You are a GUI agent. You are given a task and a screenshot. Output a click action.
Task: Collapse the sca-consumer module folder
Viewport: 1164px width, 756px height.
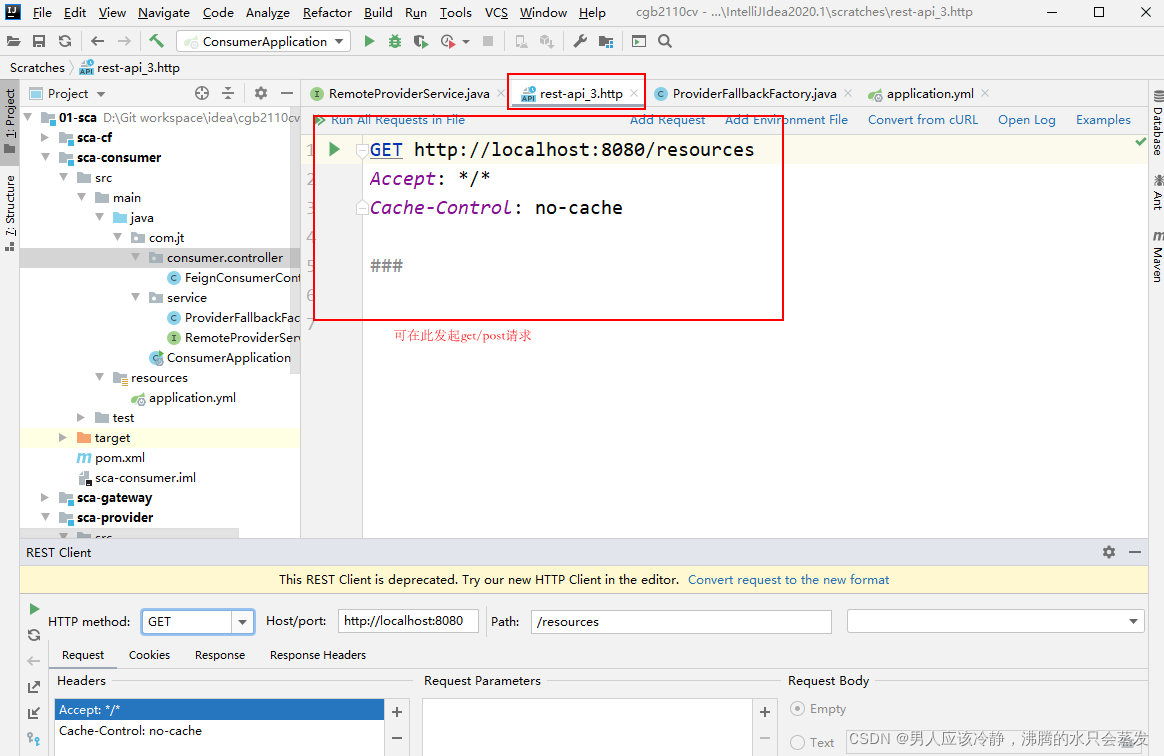(x=45, y=158)
